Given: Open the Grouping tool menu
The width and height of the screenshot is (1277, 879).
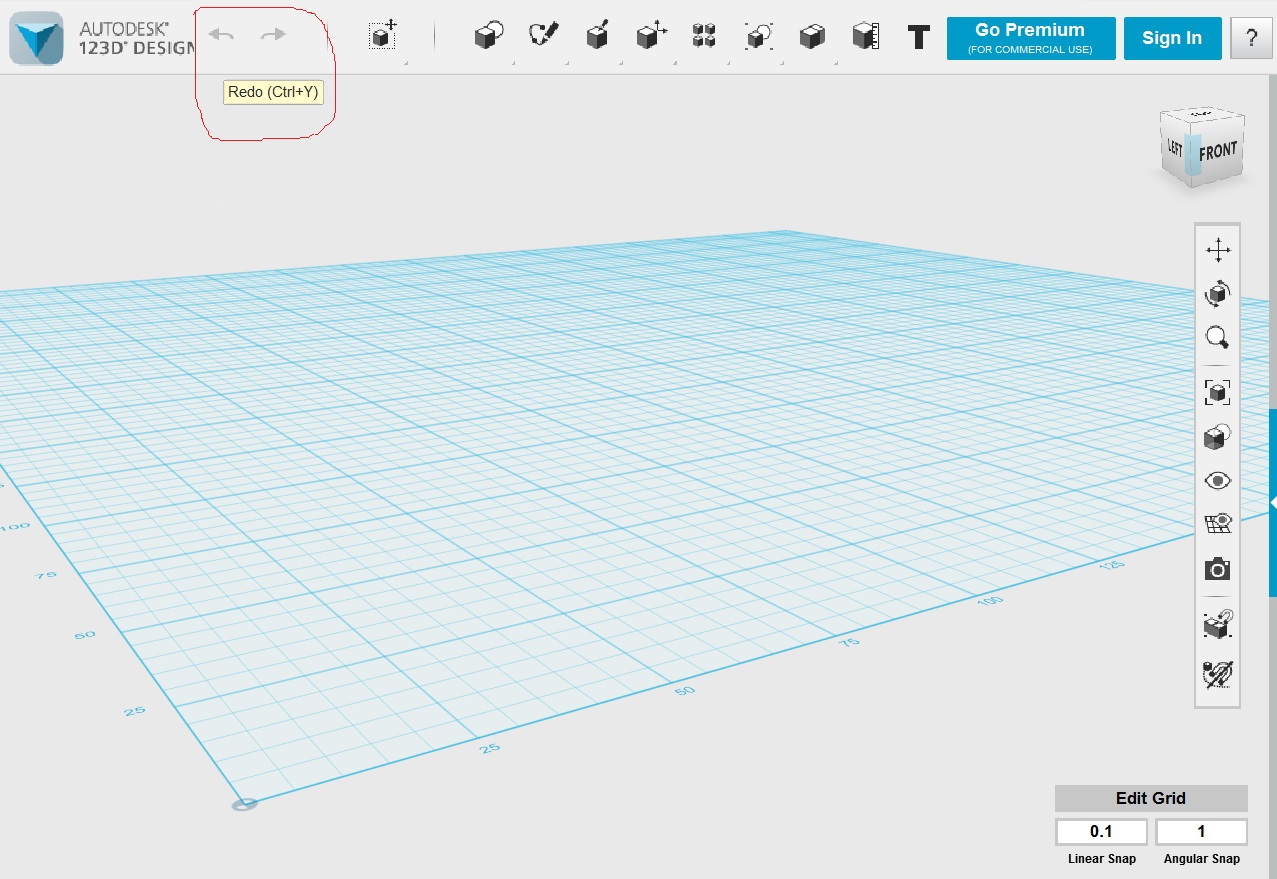Looking at the screenshot, I should click(759, 37).
